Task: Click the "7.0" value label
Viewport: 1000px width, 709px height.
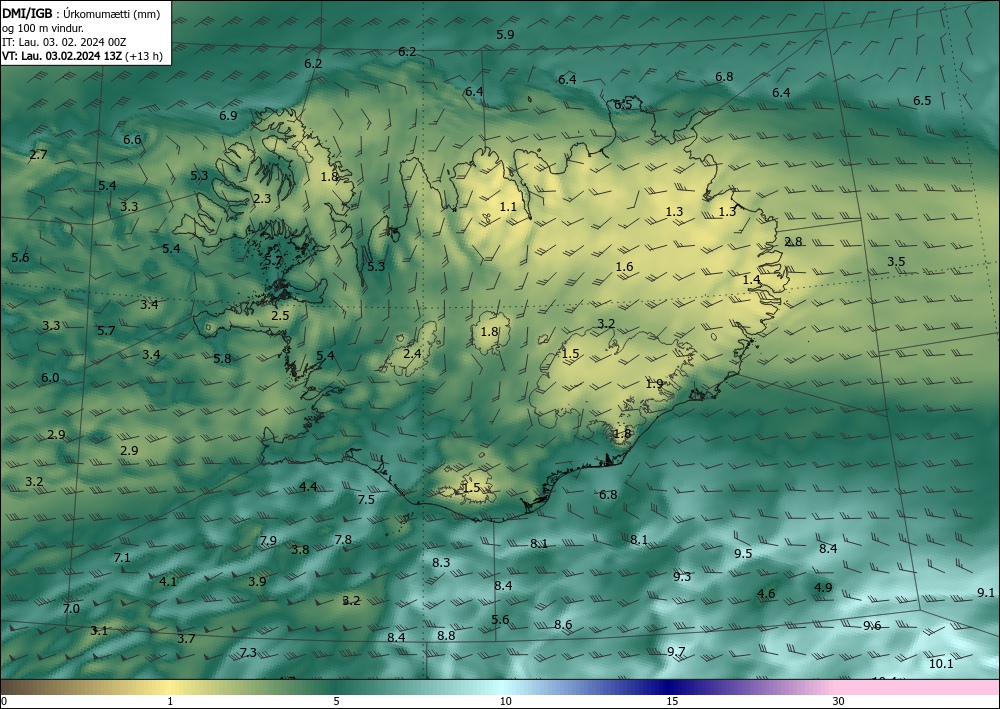Action: [71, 608]
